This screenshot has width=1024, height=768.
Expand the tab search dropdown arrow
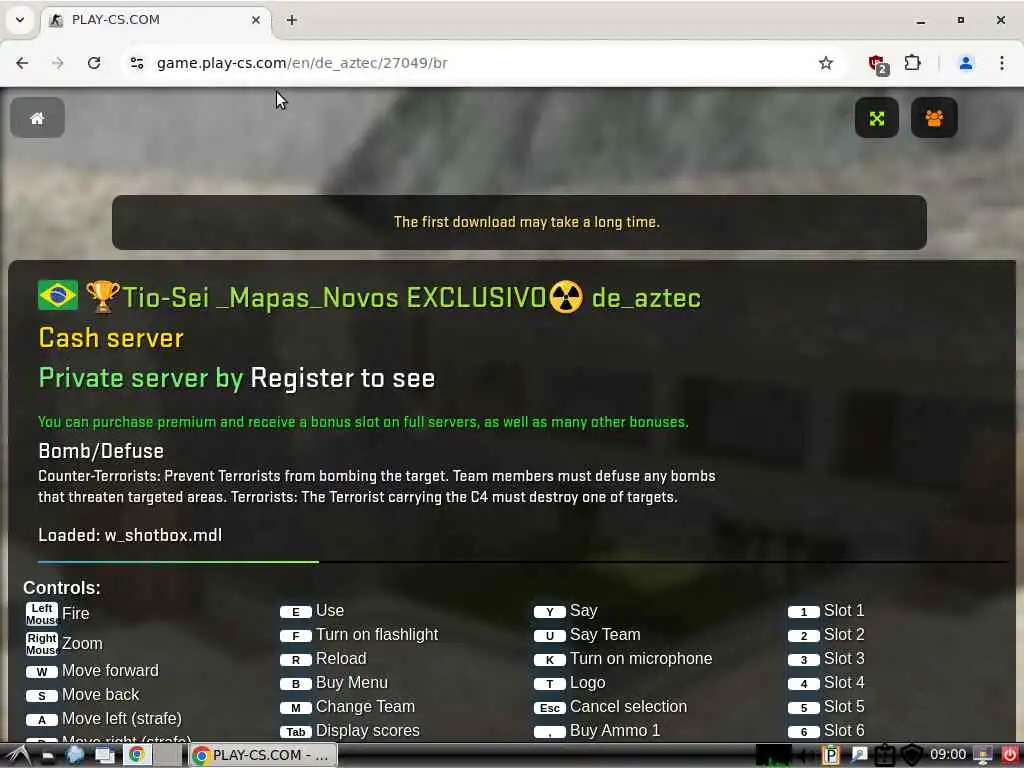tap(20, 20)
